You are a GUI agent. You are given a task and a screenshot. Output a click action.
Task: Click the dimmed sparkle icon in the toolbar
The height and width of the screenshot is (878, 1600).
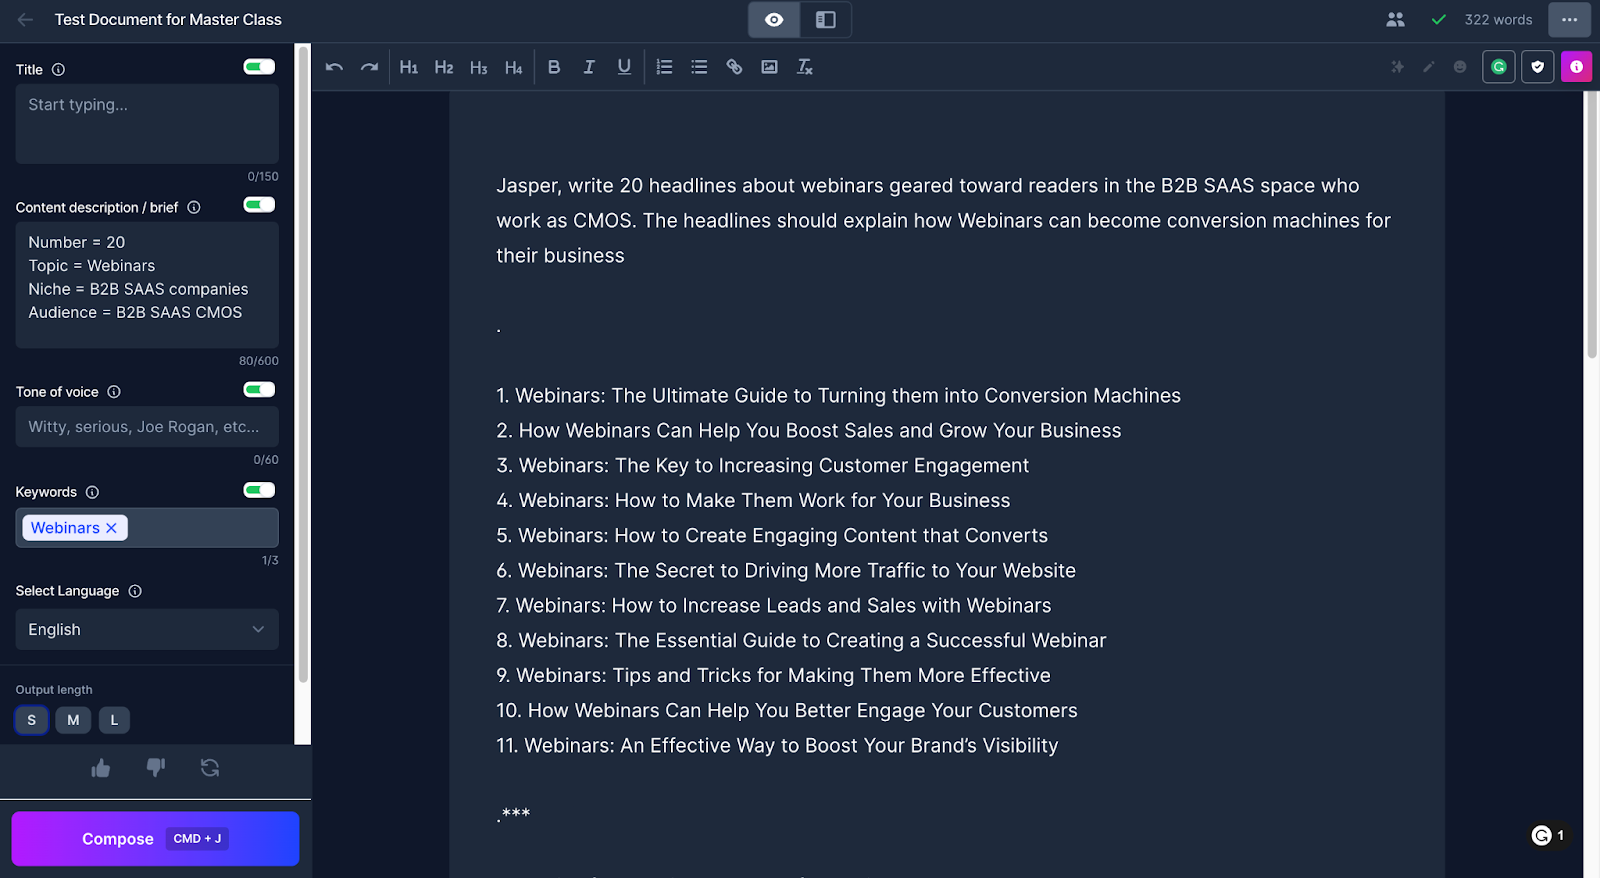1398,67
